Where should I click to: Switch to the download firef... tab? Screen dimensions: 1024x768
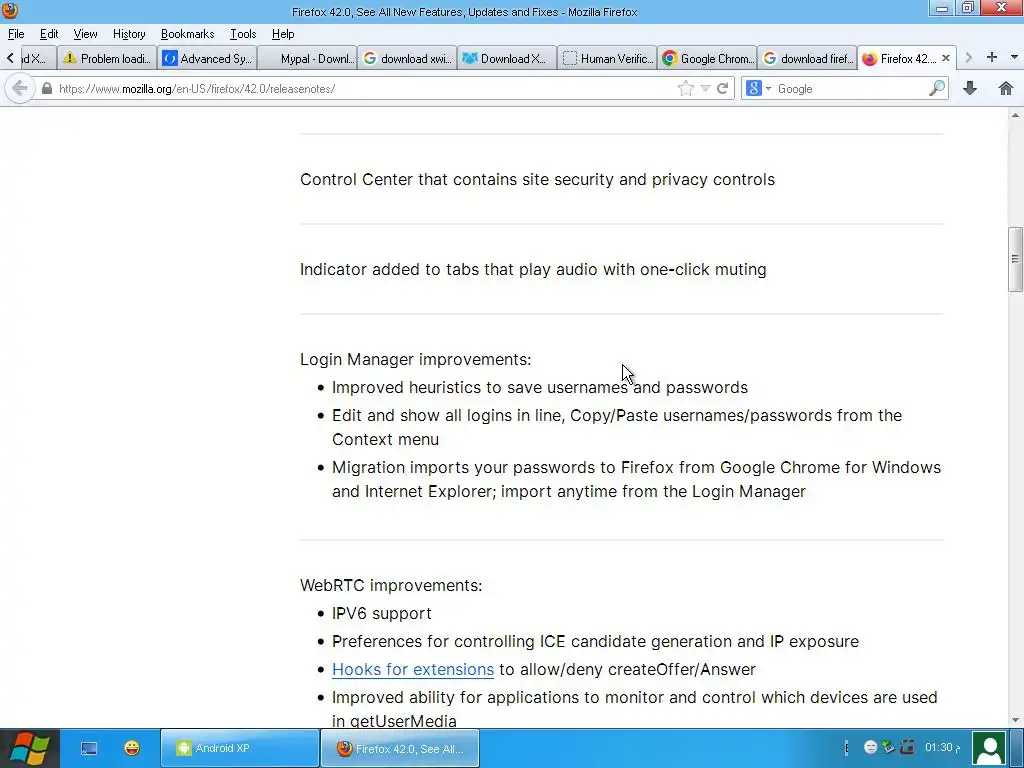808,58
